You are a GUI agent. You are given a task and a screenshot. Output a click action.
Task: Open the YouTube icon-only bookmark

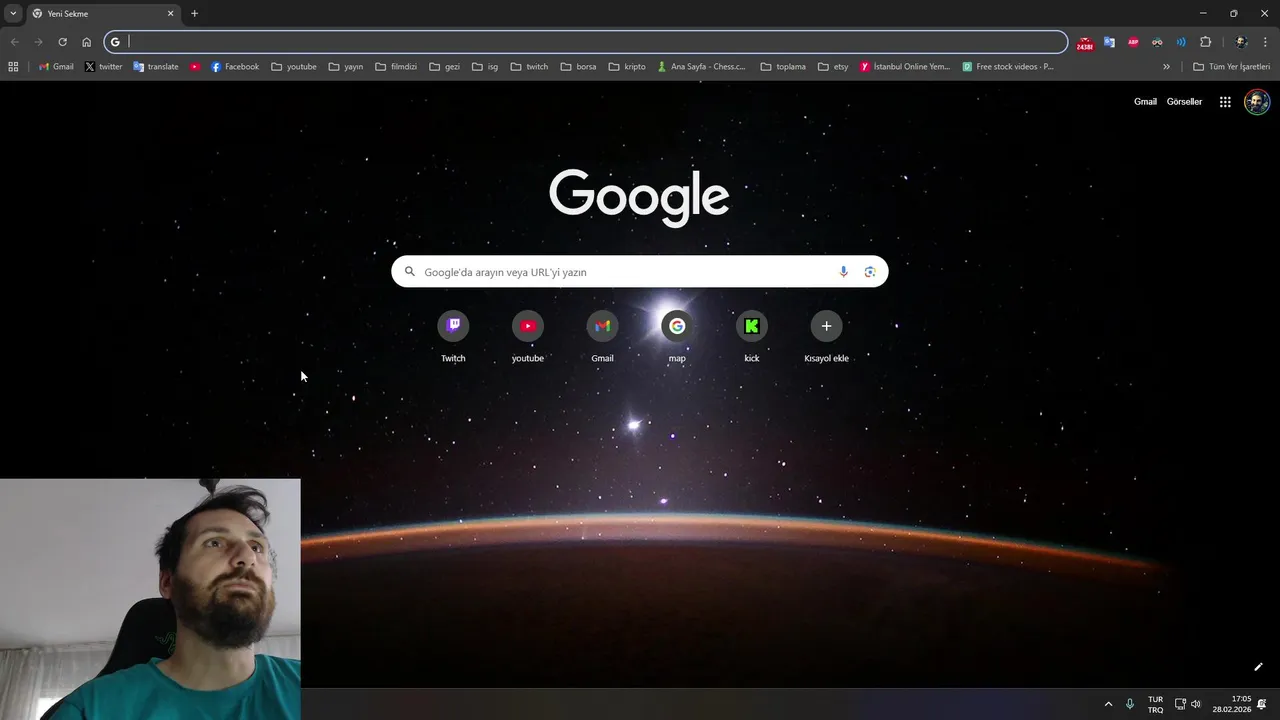(195, 67)
